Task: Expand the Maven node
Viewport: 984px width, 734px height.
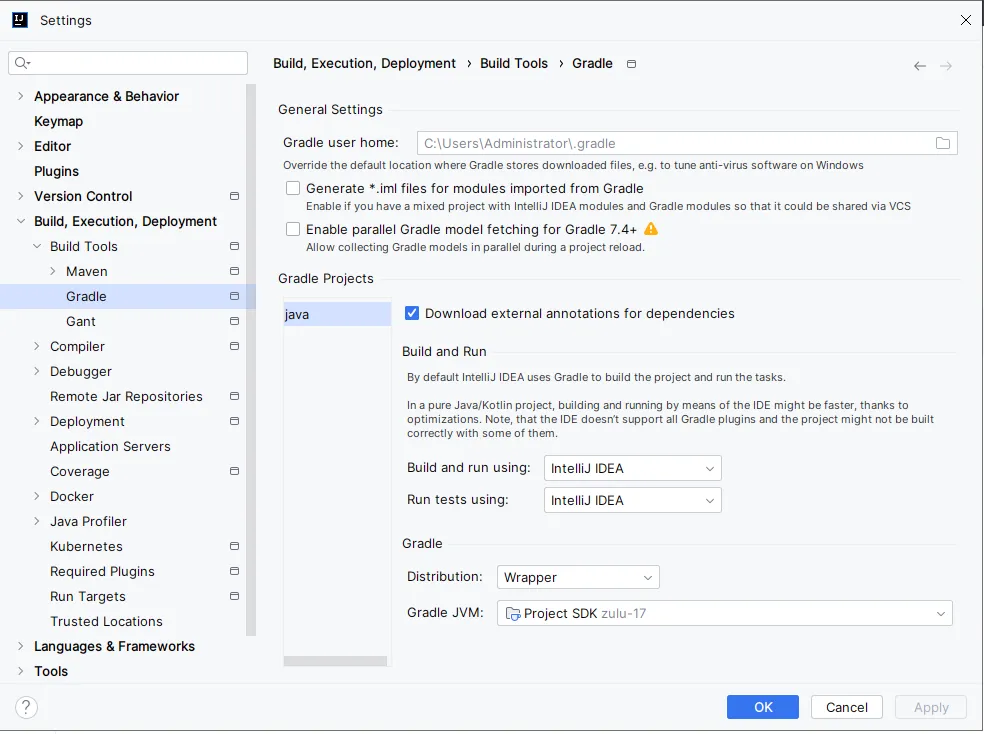Action: [53, 272]
